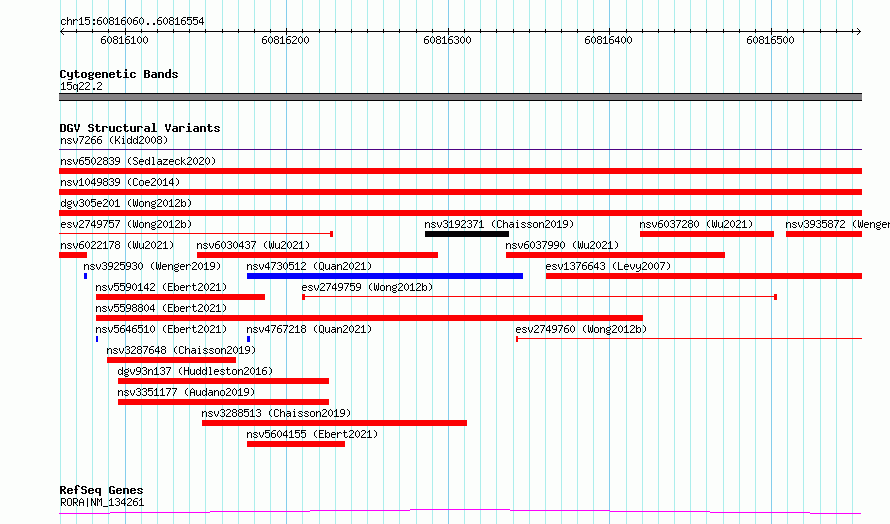Click the nsv6022178 (Wu2021) label
Image resolution: width=890 pixels, height=524 pixels.
click(x=117, y=245)
